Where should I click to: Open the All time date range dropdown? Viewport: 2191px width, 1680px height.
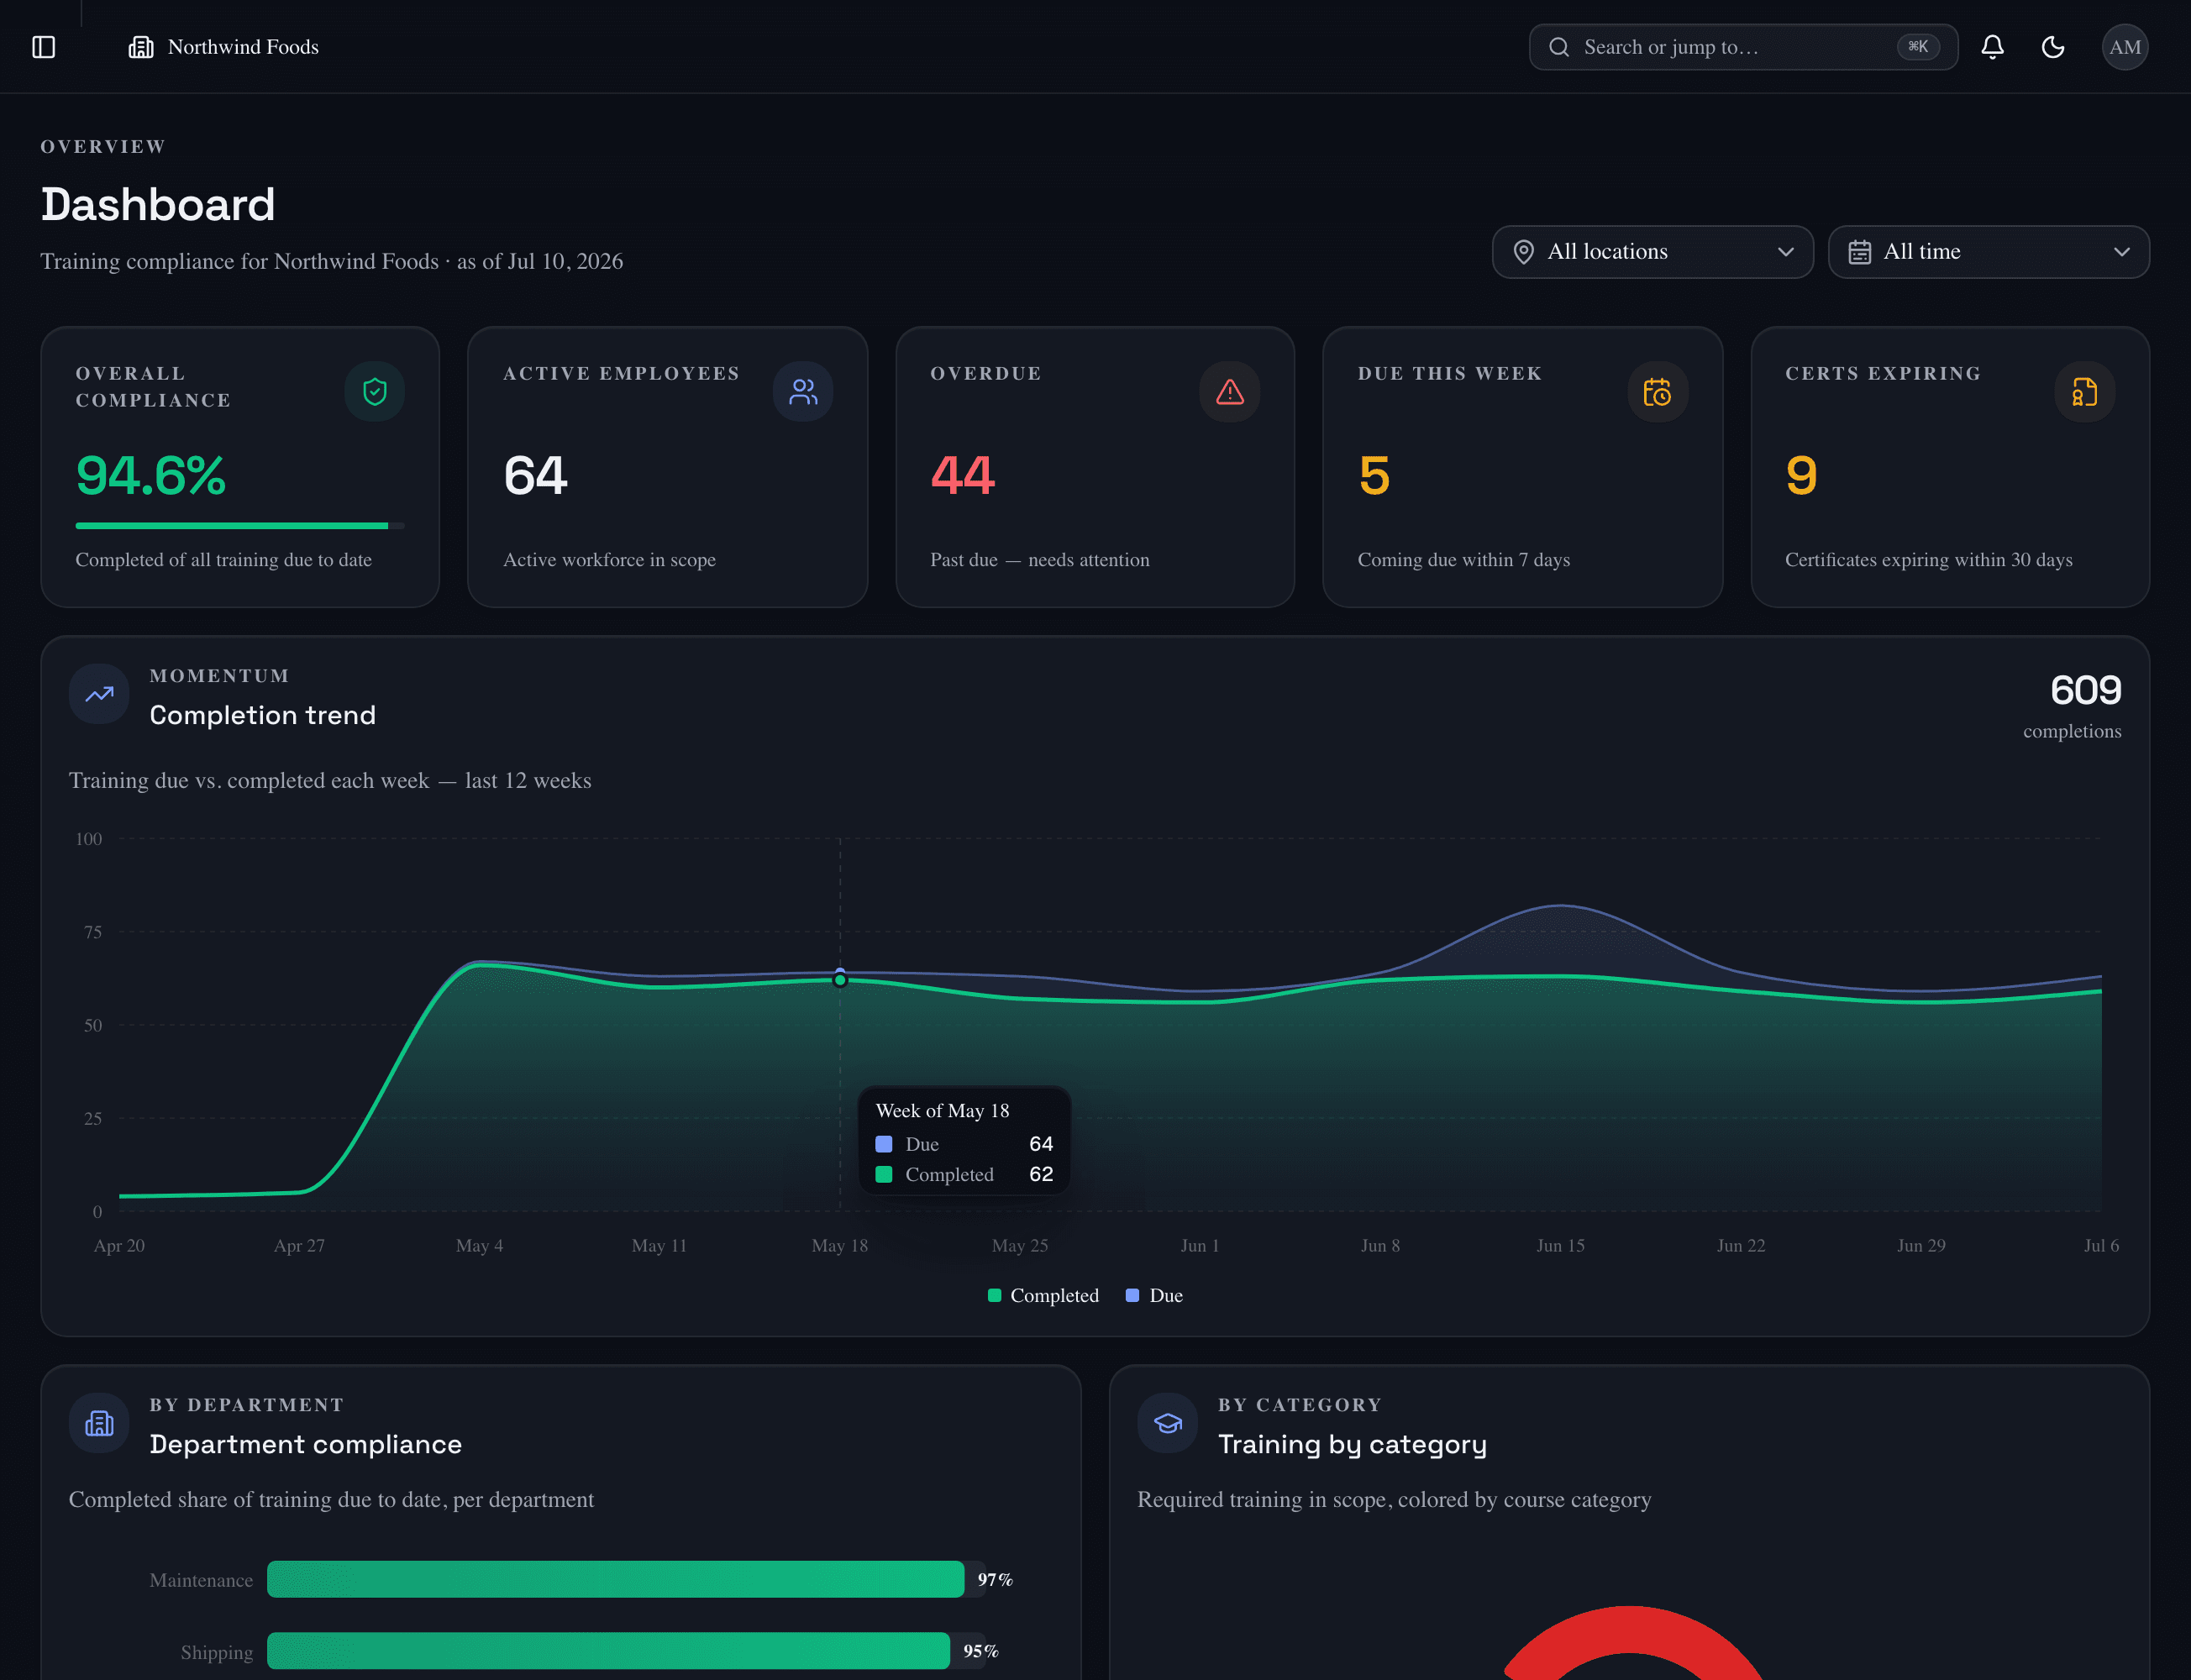click(x=1988, y=252)
